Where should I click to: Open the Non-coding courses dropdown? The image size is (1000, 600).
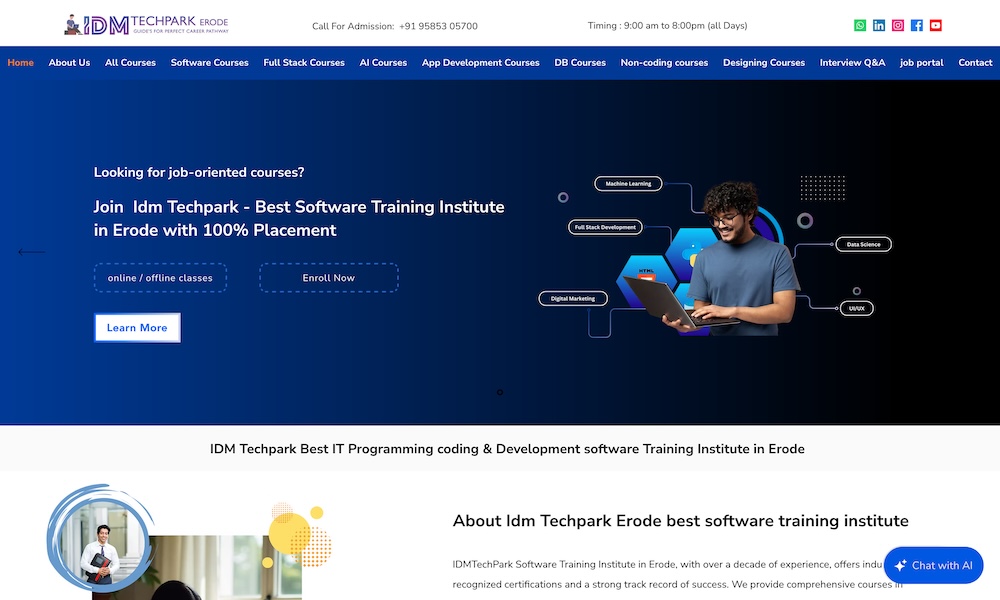coord(664,62)
